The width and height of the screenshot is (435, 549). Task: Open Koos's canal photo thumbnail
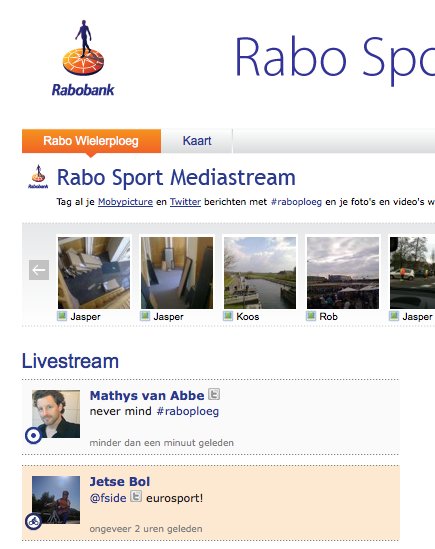coord(260,273)
